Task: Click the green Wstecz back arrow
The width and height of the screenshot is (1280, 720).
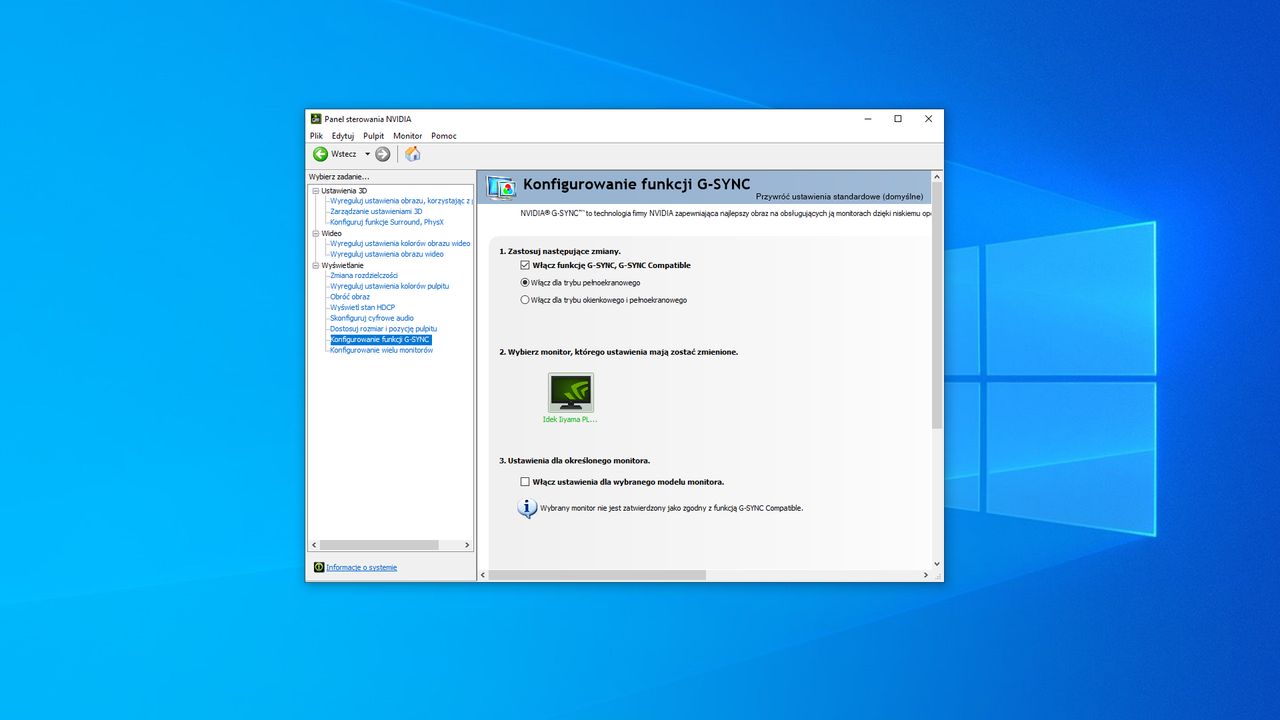Action: pos(320,154)
